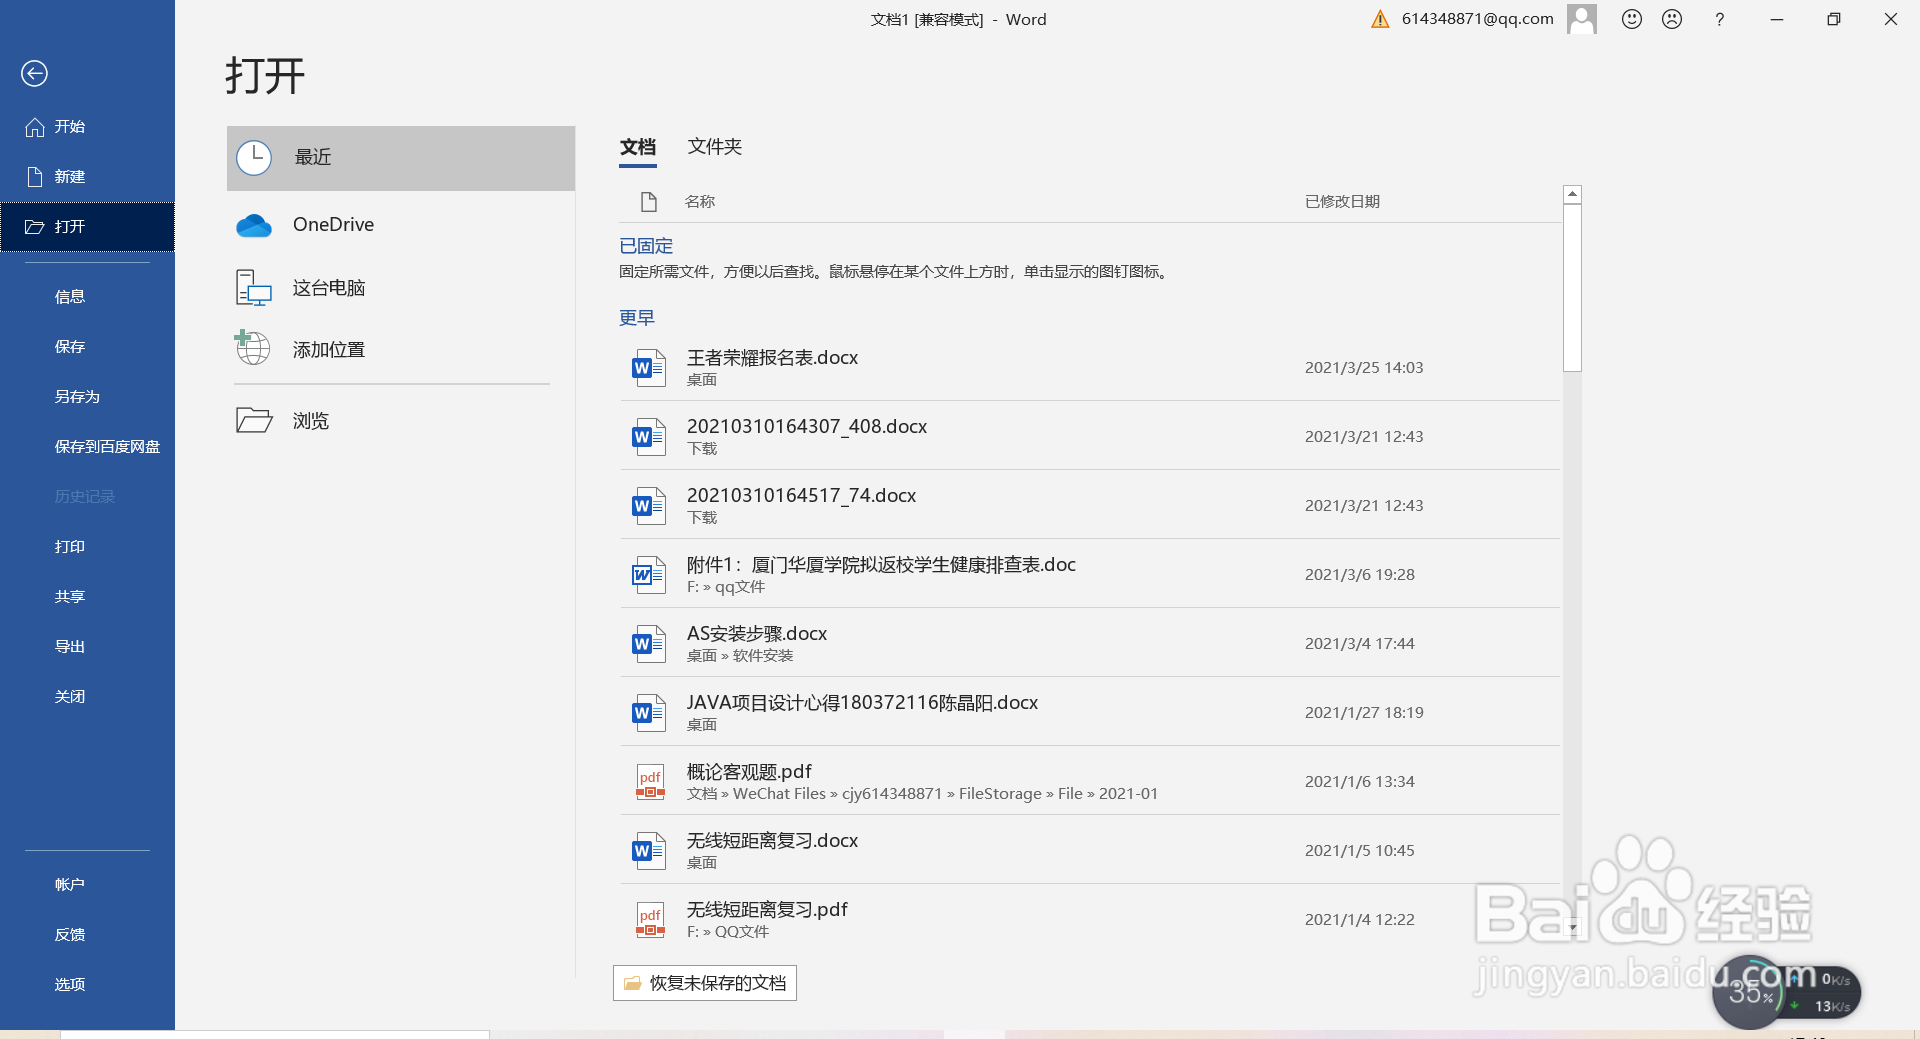Click the warning icon beside the account email

click(x=1380, y=19)
